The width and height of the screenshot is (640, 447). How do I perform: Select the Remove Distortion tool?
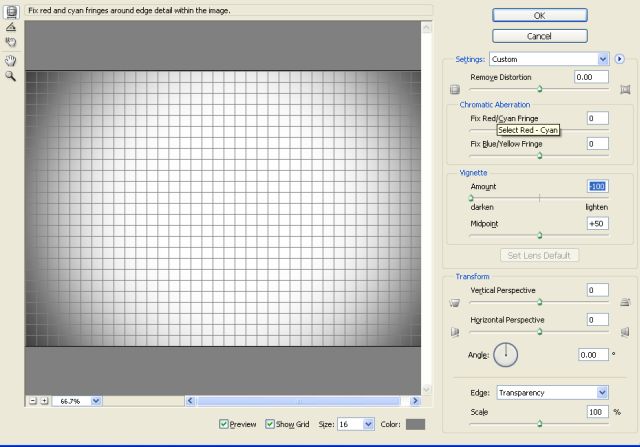tap(11, 11)
